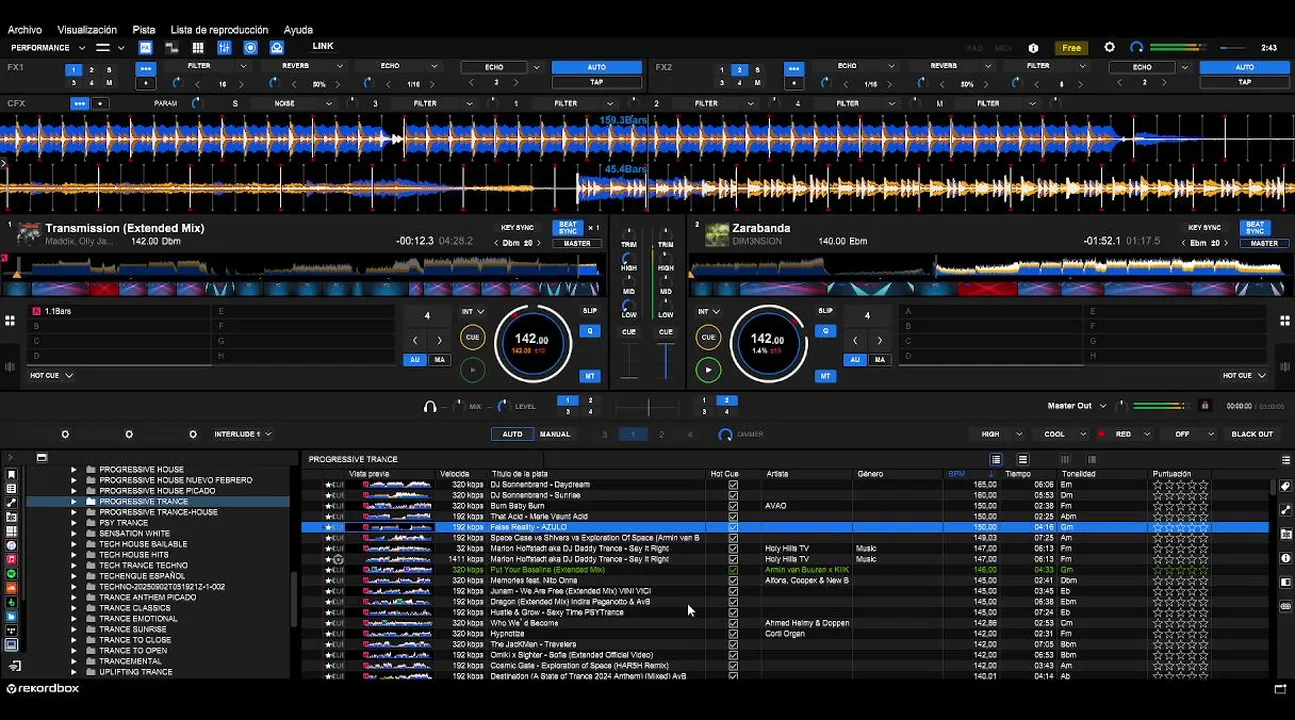
Task: Open deck 1 INT dropdown
Action: (x=472, y=312)
